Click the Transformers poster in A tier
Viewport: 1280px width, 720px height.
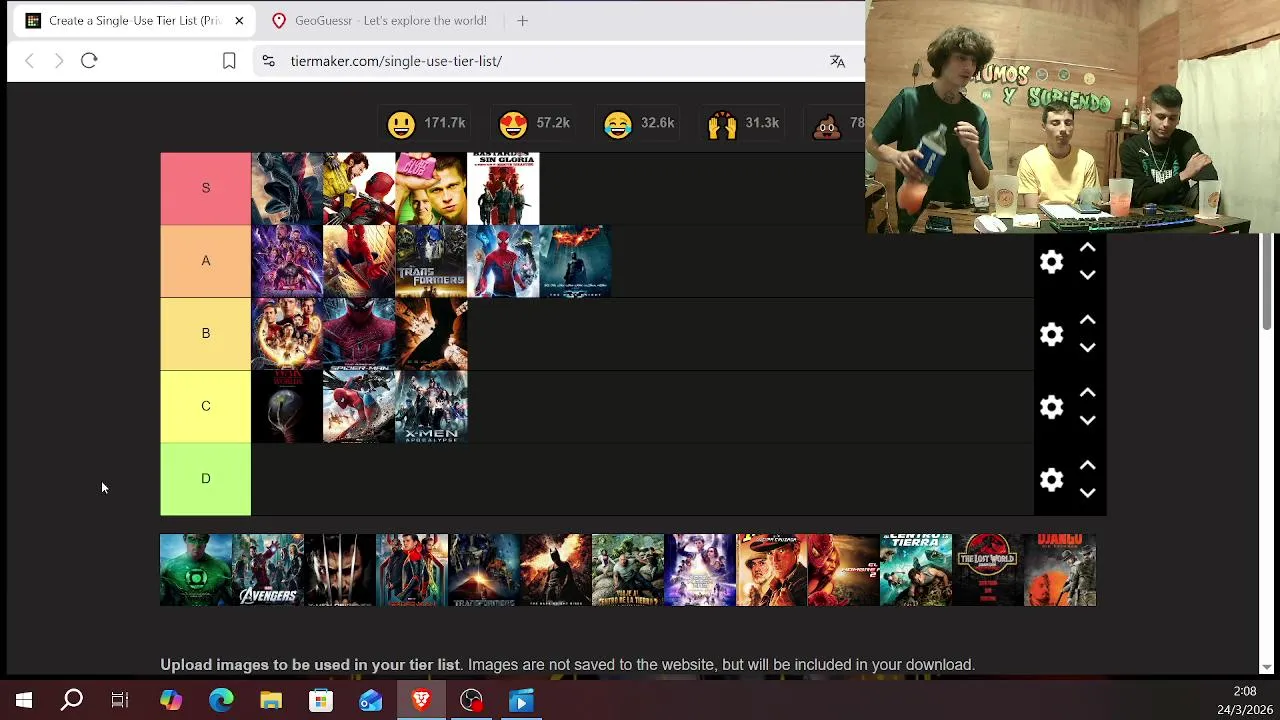tap(431, 261)
